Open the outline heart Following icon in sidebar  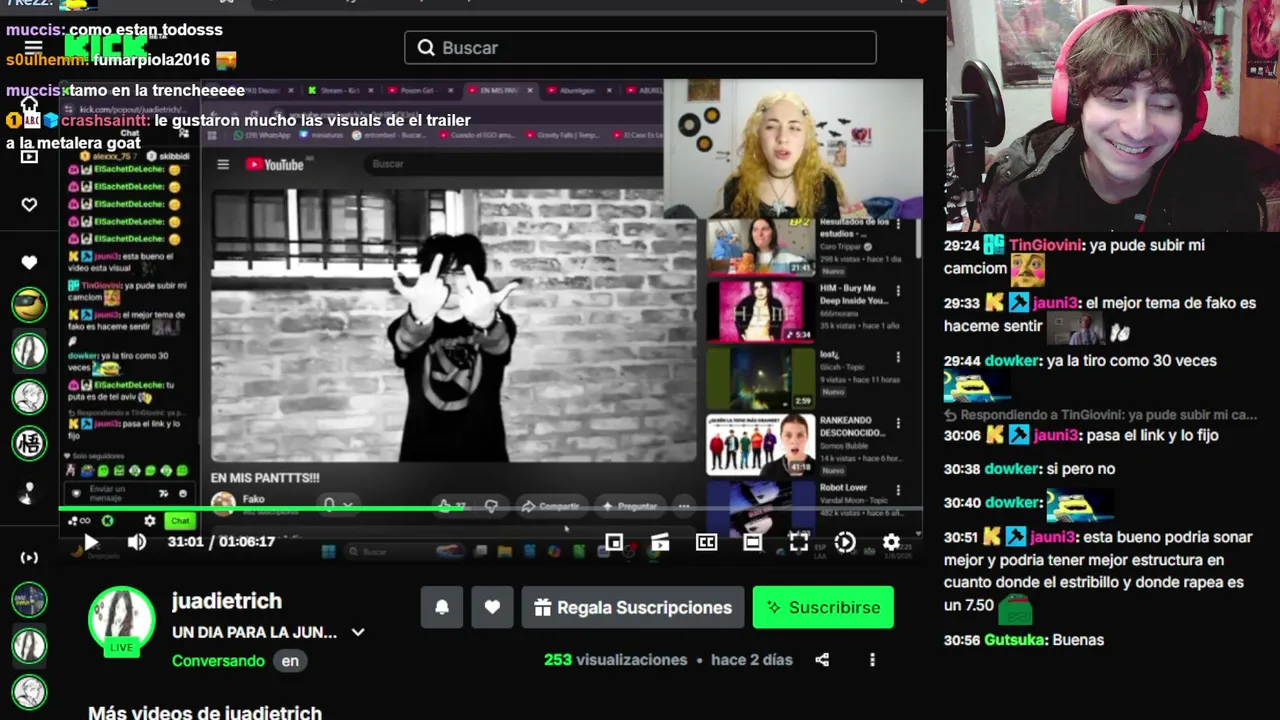[x=29, y=205]
